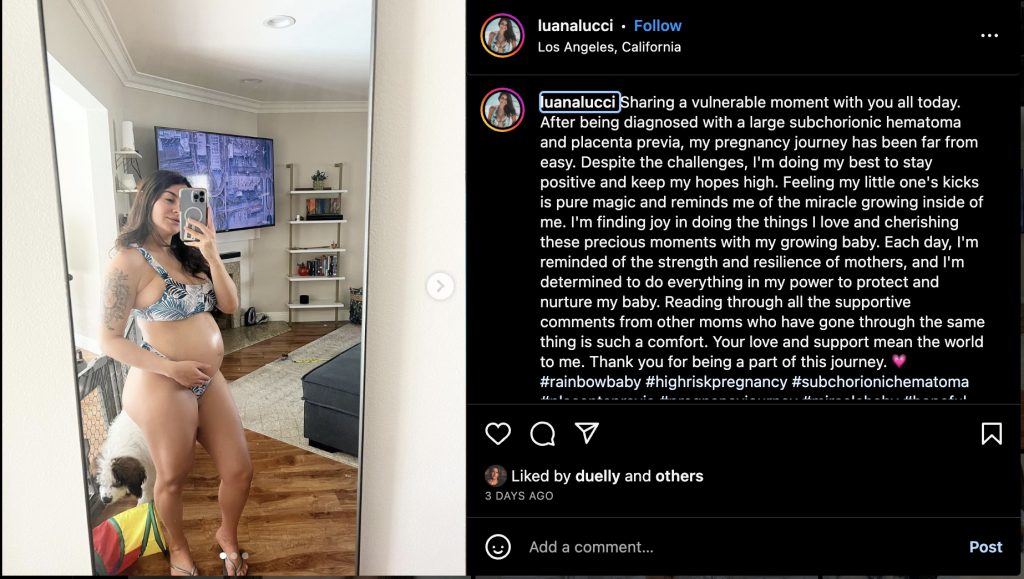Screen dimensions: 1024x579
Task: Open the Los Angeles, California location link
Action: coord(609,47)
